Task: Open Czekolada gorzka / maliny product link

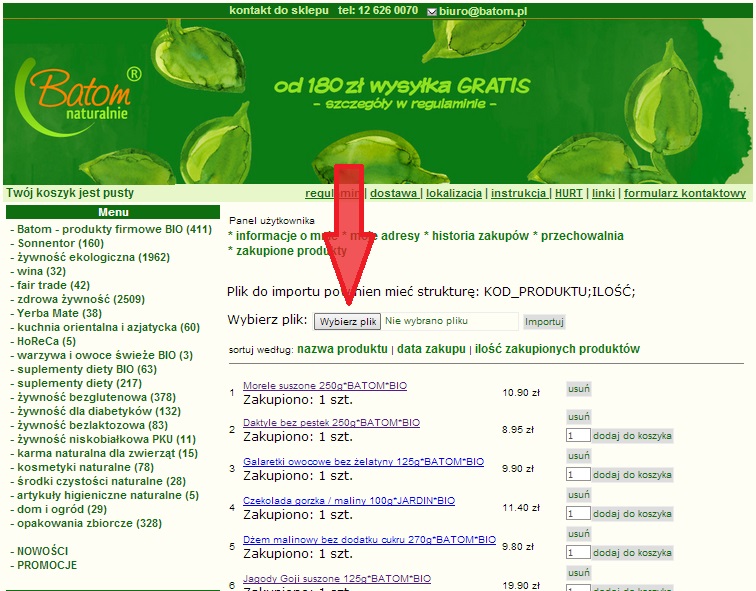Action: (349, 501)
